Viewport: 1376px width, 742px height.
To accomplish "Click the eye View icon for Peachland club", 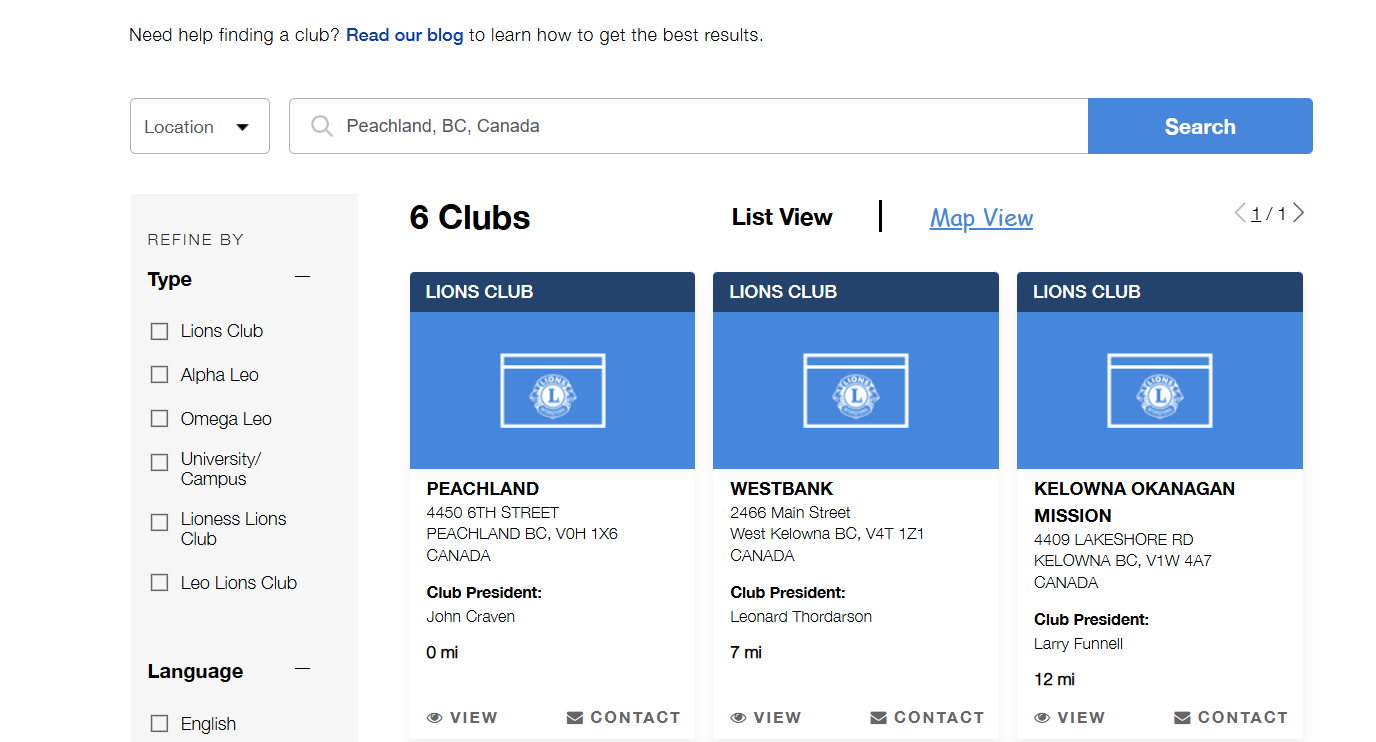I will point(435,718).
